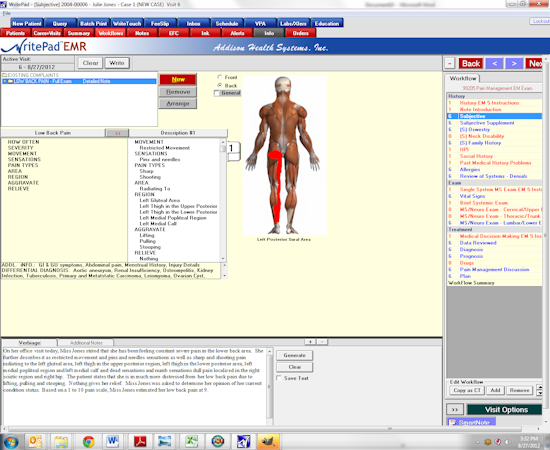Select the Front body view radio button
Viewport: 550px width, 450px height.
220,77
